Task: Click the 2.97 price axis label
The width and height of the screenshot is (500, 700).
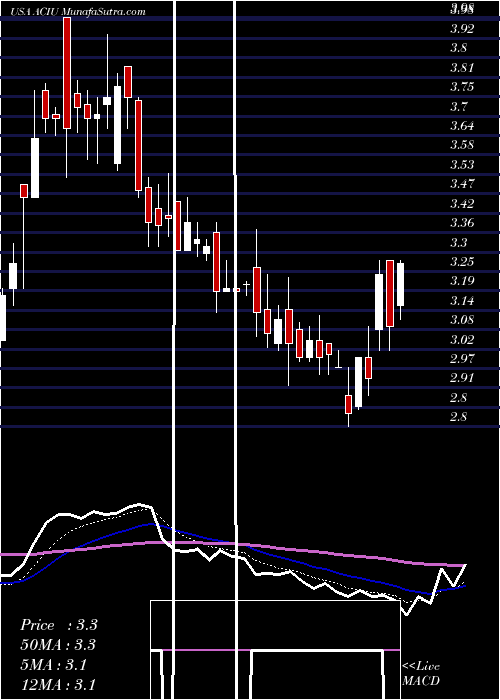Action: (x=462, y=358)
